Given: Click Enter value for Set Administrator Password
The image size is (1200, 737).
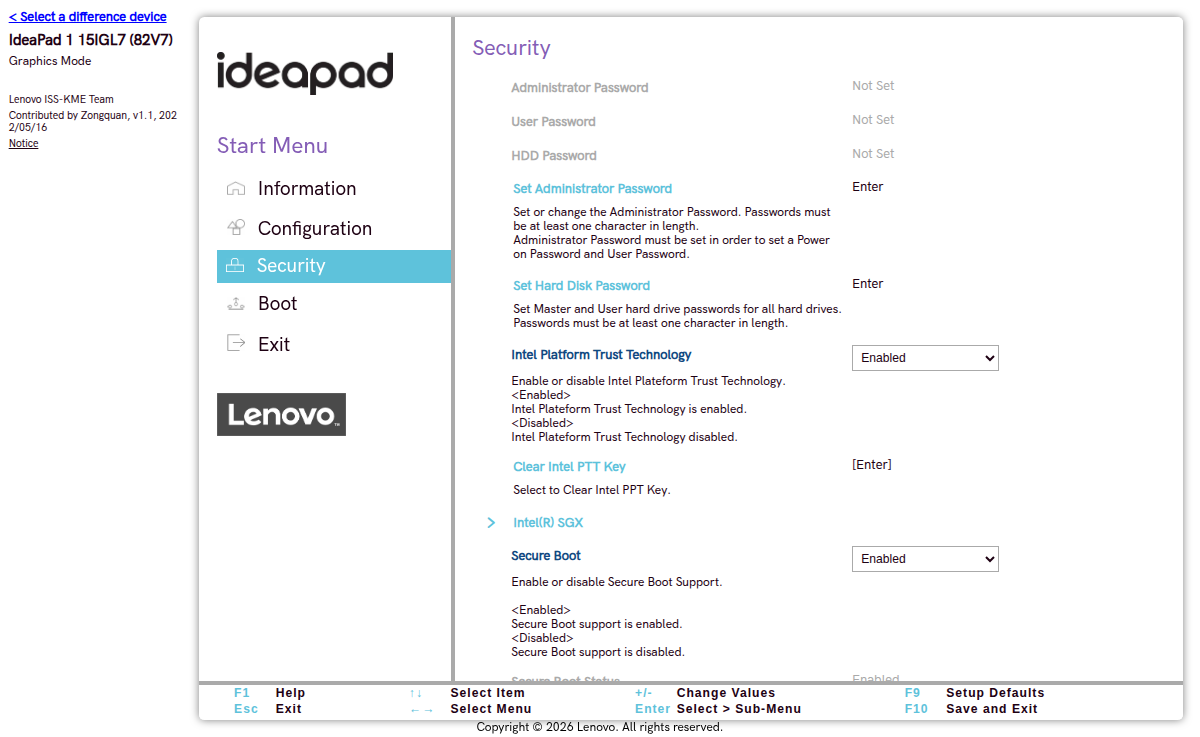Looking at the screenshot, I should pos(868,187).
